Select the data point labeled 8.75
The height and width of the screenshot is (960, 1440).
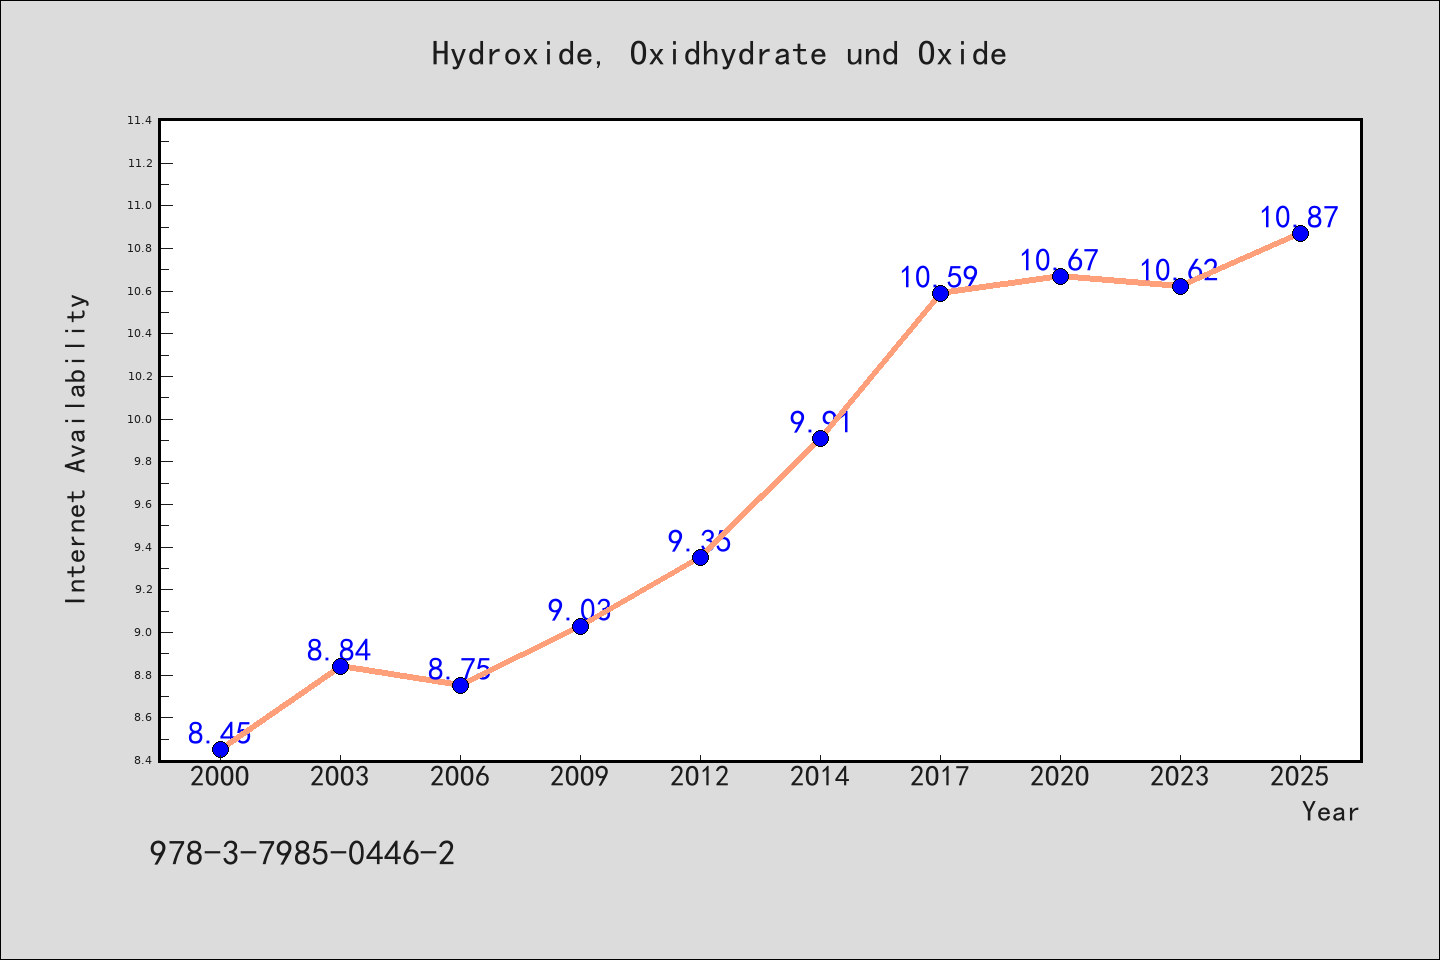pyautogui.click(x=460, y=685)
